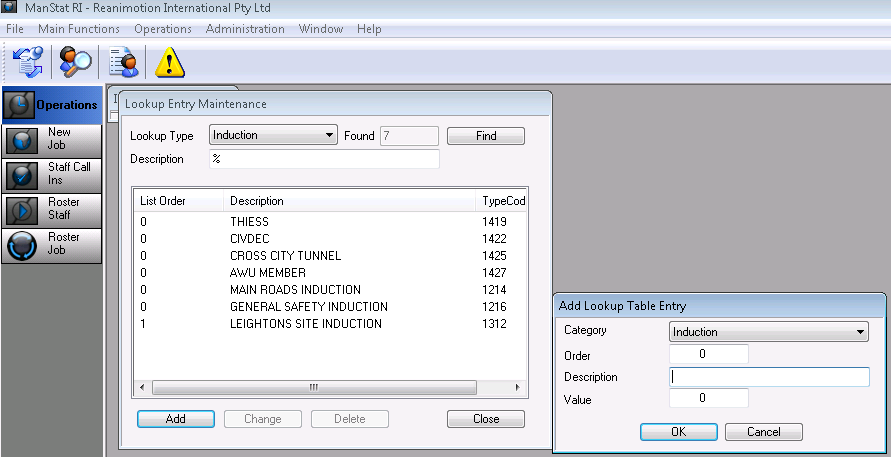Open Staff Call Ins from sidebar

[52, 174]
